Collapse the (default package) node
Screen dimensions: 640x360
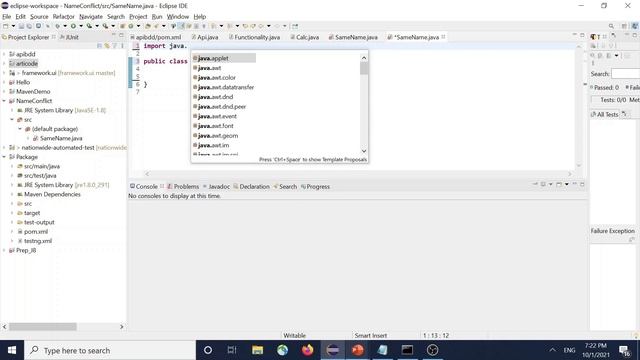click(20, 129)
